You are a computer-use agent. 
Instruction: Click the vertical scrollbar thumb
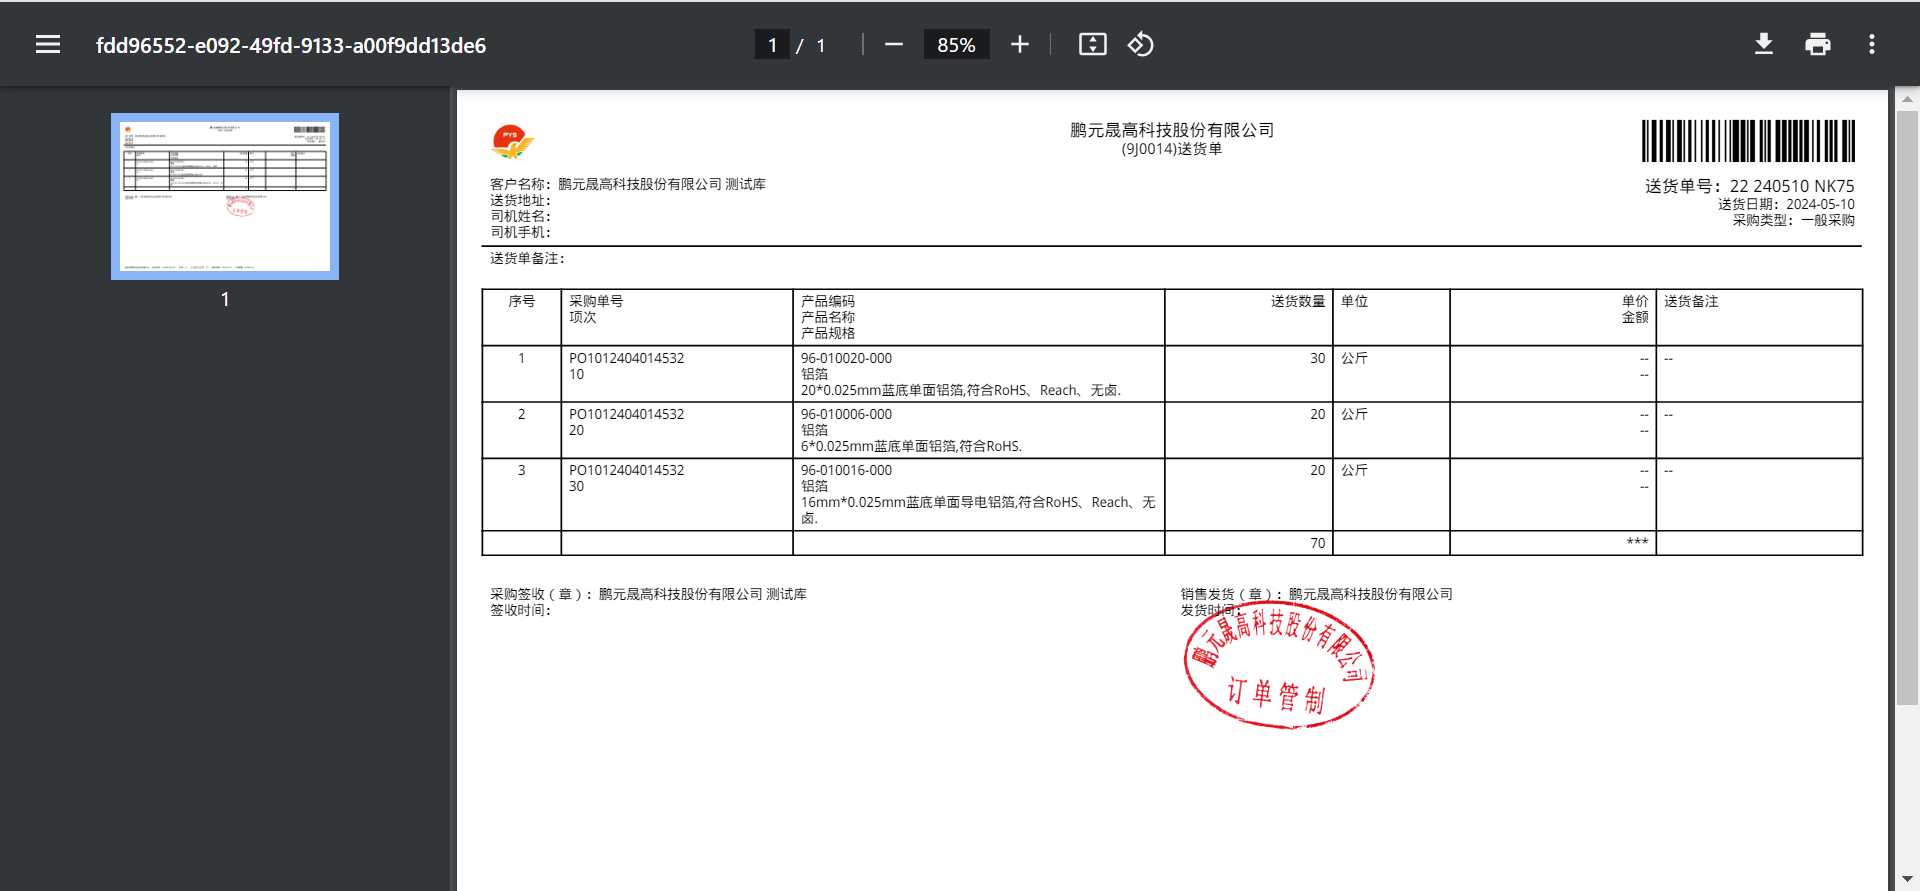(x=1907, y=400)
